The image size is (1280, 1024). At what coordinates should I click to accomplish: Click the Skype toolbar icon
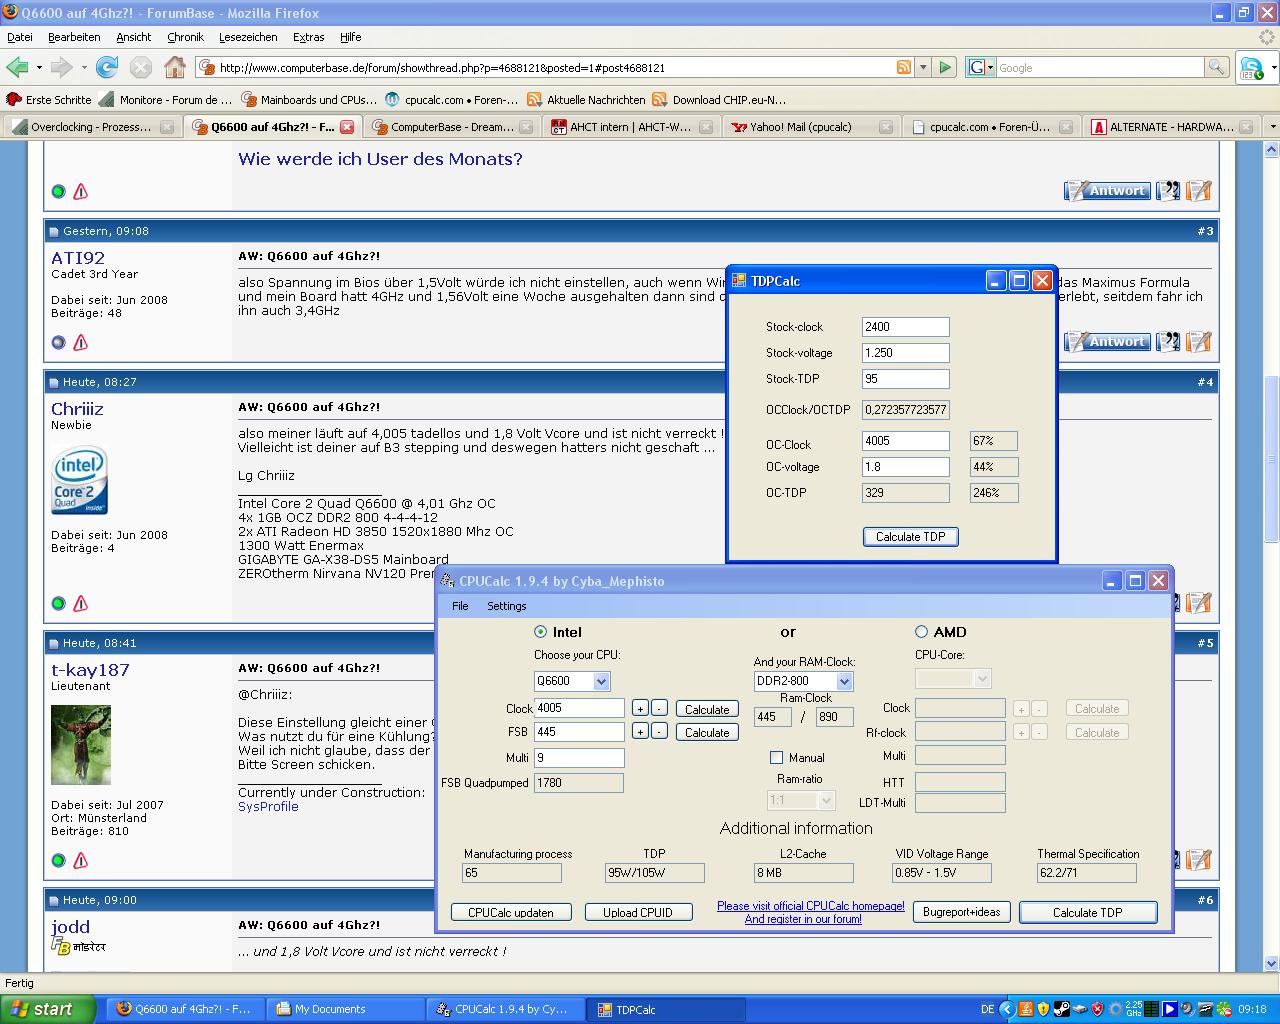pos(1251,68)
